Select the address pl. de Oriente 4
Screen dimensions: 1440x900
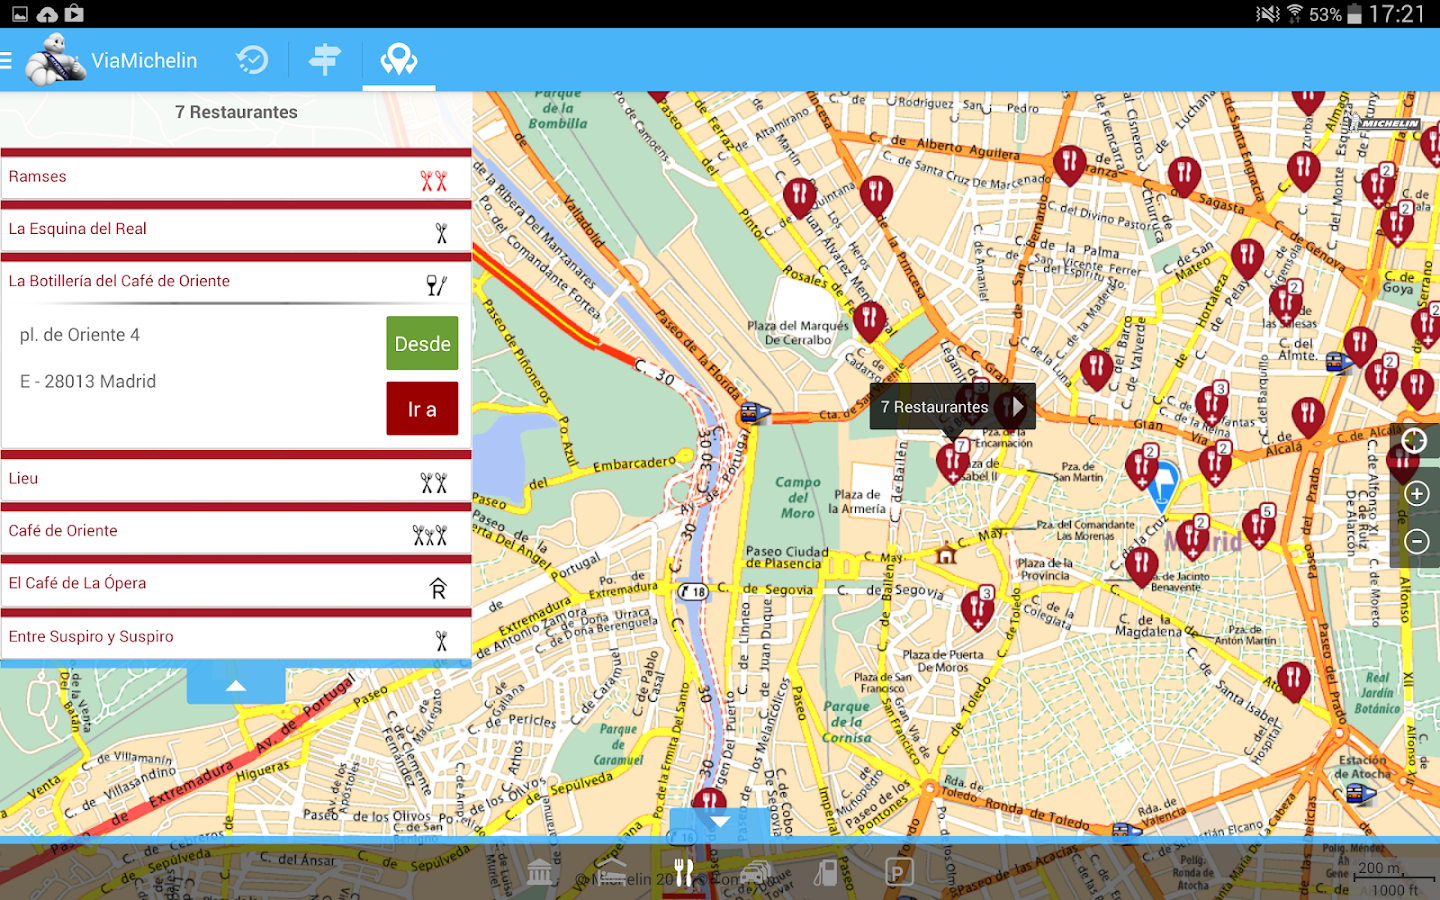[80, 335]
